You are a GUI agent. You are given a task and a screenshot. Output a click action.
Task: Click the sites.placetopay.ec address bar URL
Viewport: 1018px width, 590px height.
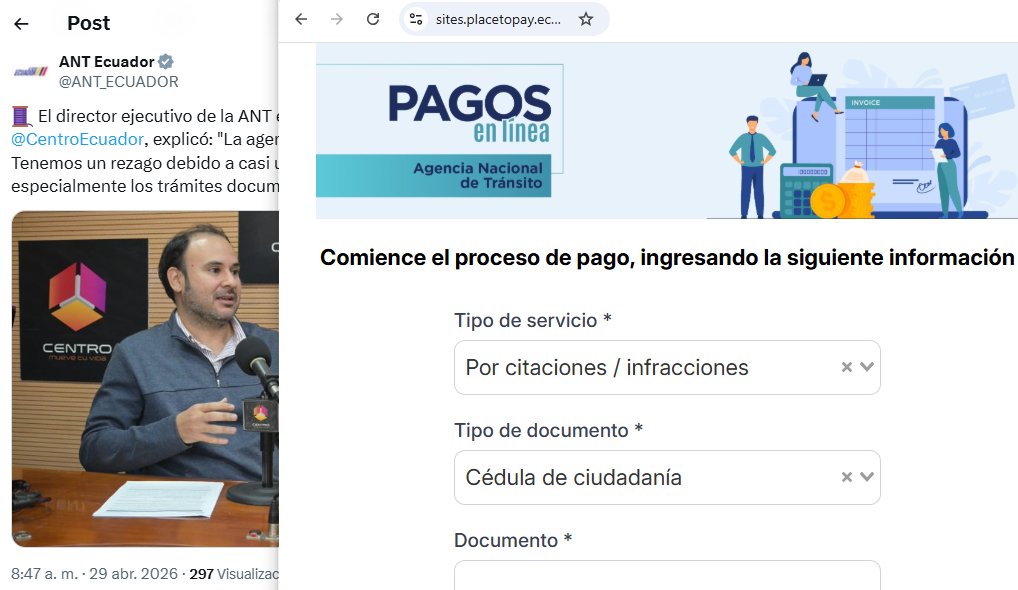(x=498, y=19)
